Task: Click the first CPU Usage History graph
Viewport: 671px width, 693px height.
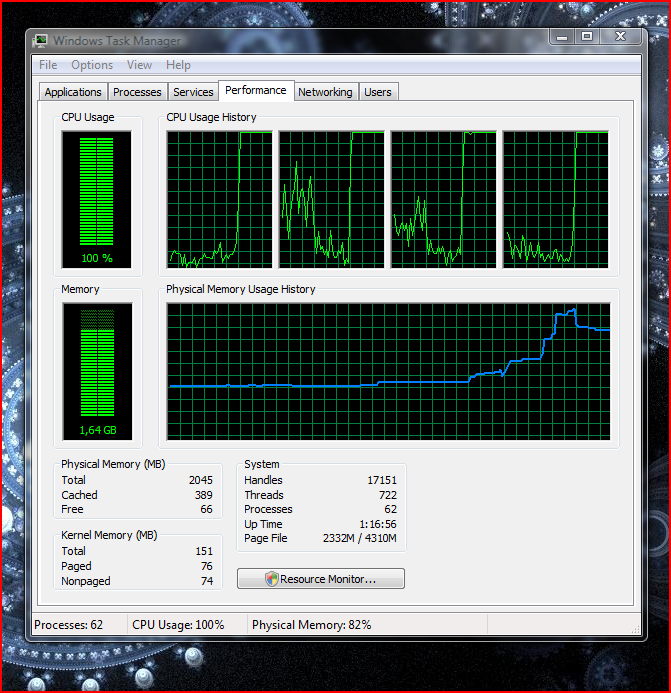Action: click(219, 199)
